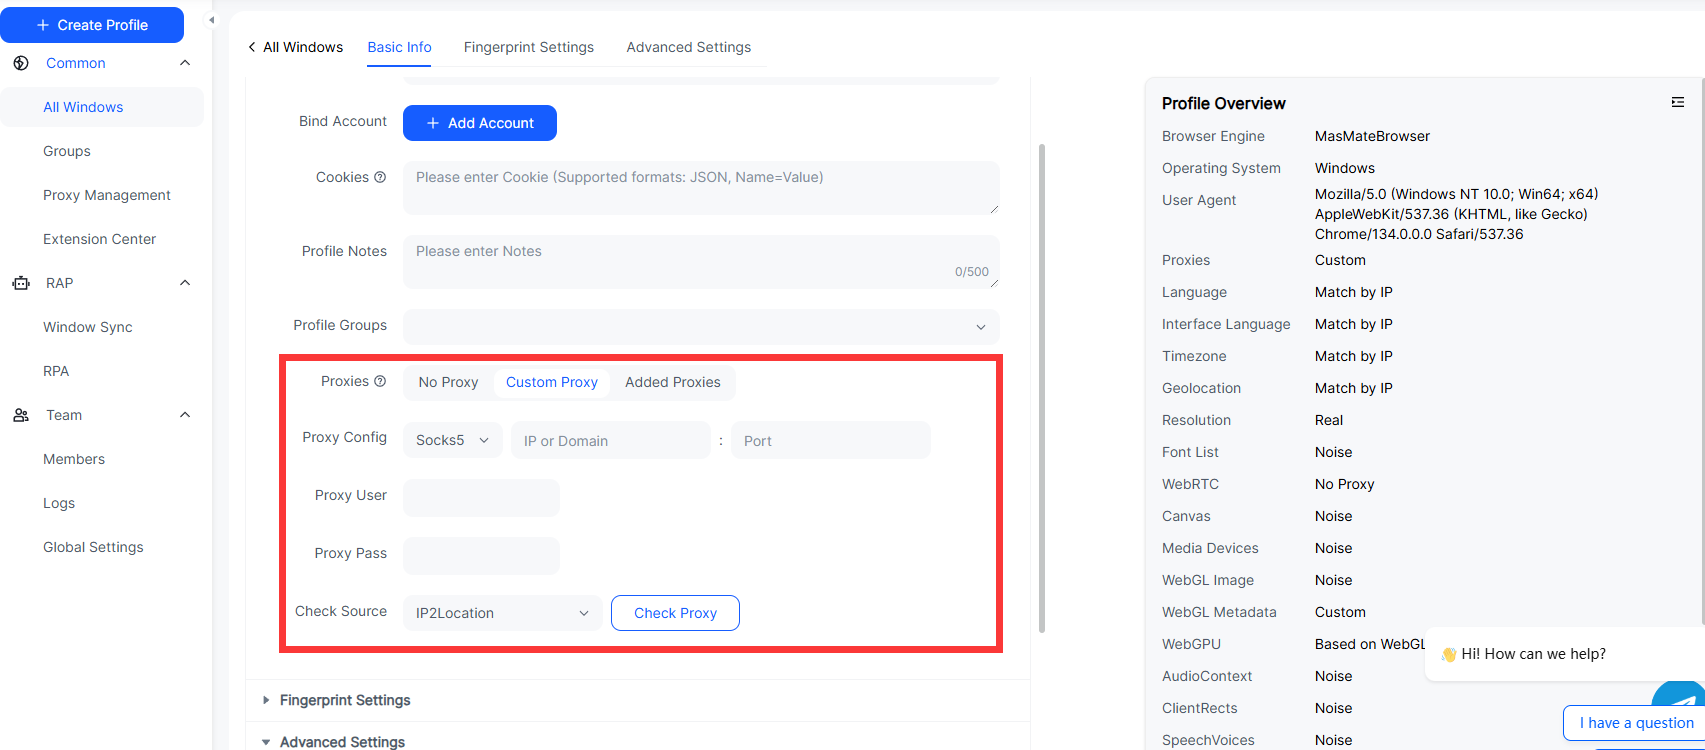This screenshot has width=1705, height=750.
Task: Click the Common globe icon in sidebar
Action: pos(21,63)
